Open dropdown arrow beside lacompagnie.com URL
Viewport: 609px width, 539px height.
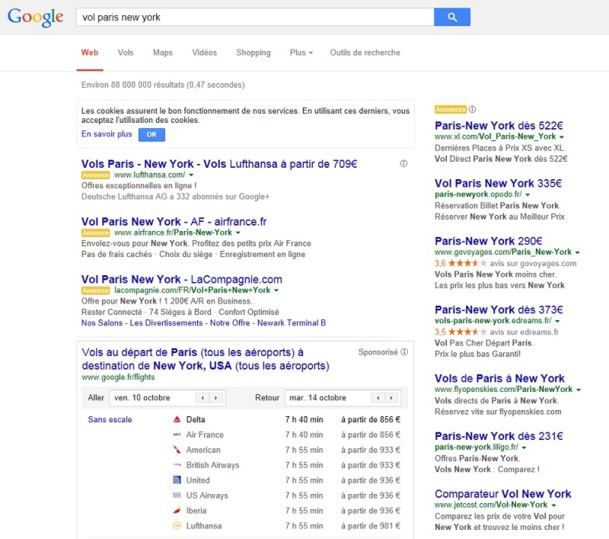pyautogui.click(x=276, y=290)
